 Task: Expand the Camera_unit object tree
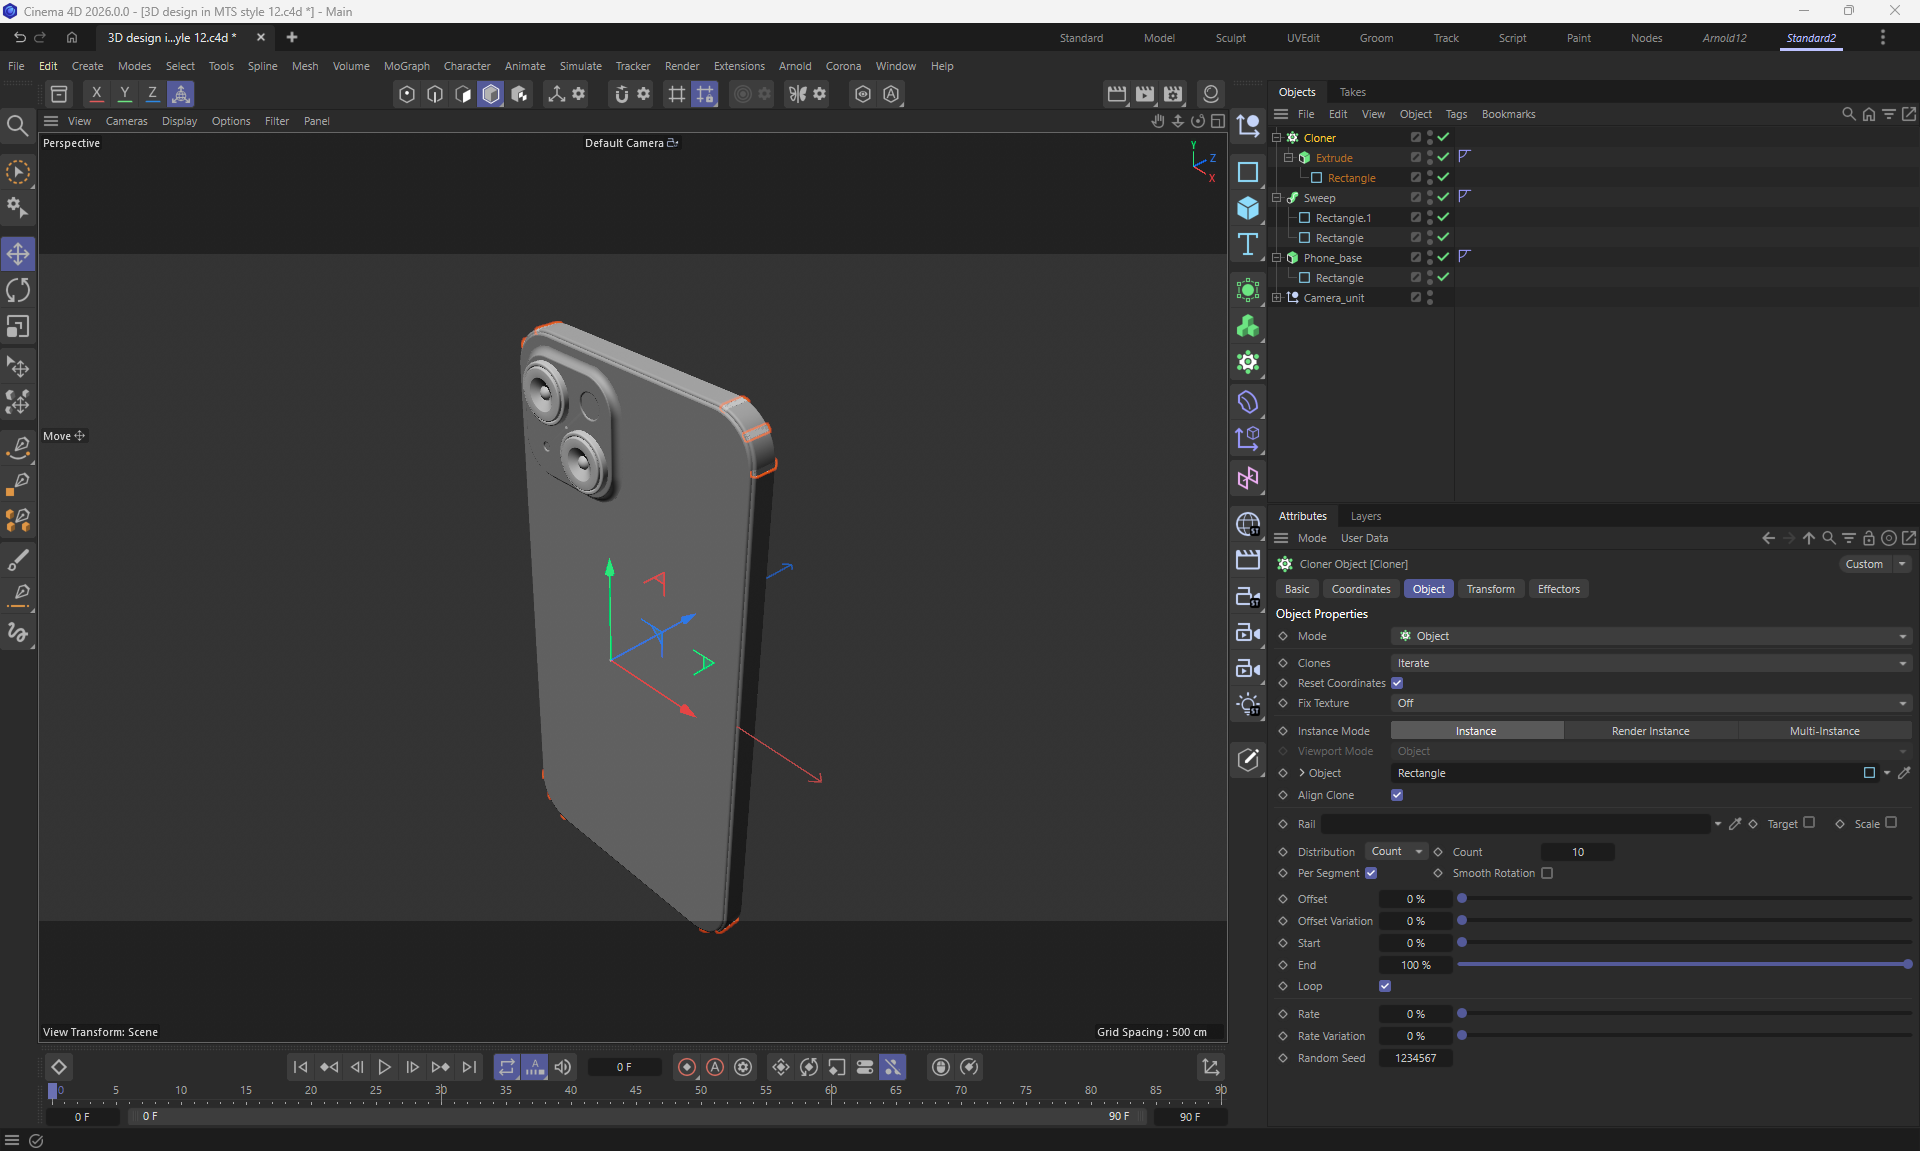[1277, 298]
